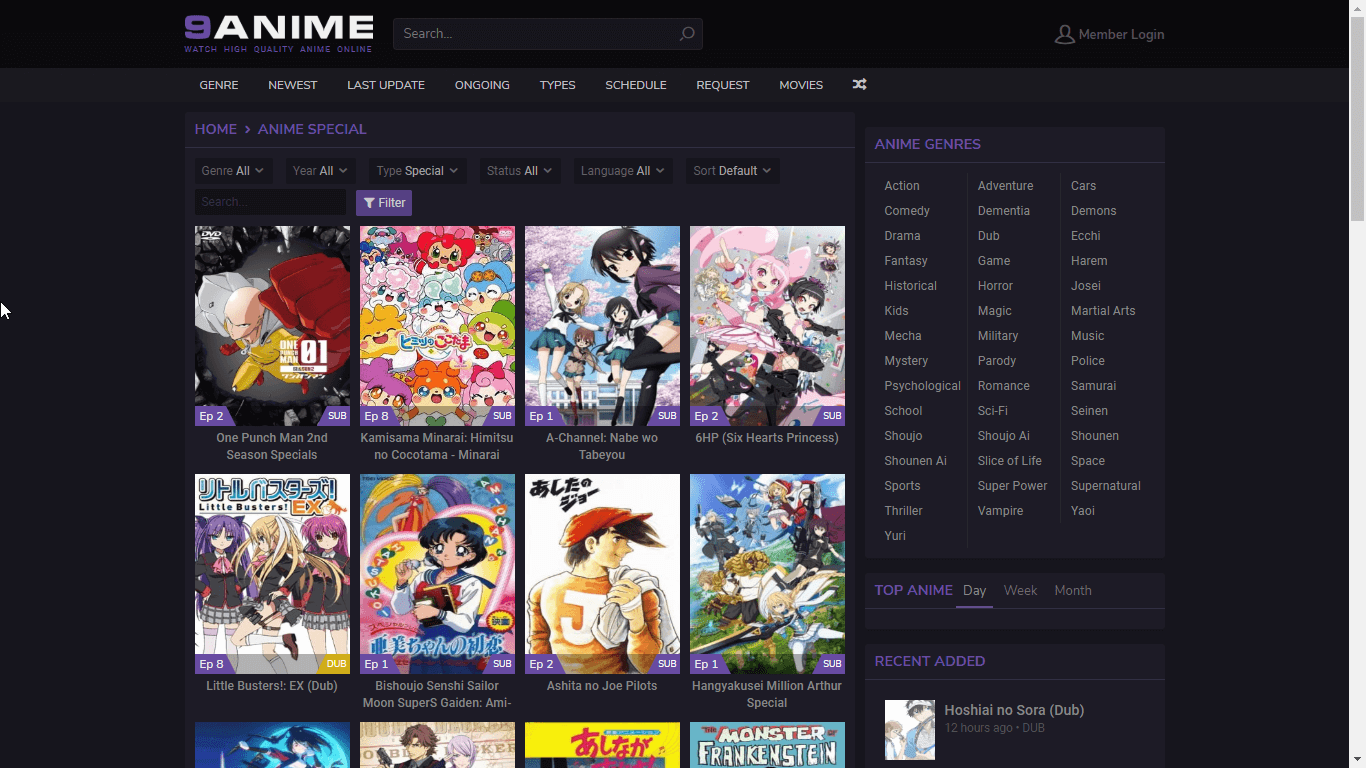The height and width of the screenshot is (768, 1366).
Task: Open the Thriller genre
Action: (903, 511)
